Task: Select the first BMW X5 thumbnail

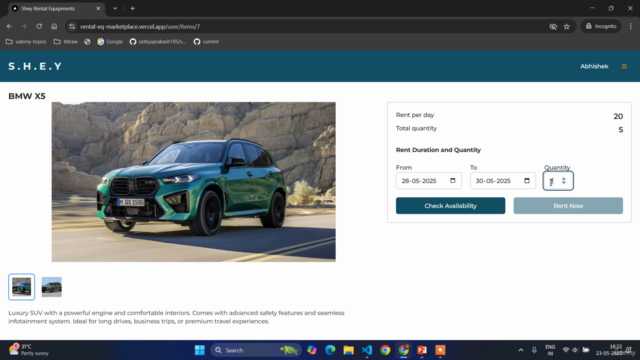Action: point(22,287)
